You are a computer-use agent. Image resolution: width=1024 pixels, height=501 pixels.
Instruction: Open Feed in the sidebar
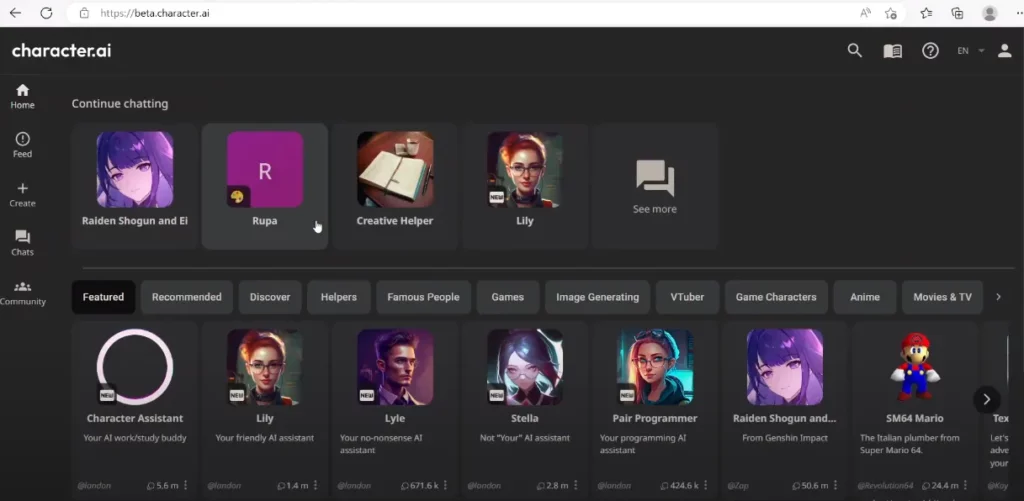click(22, 145)
